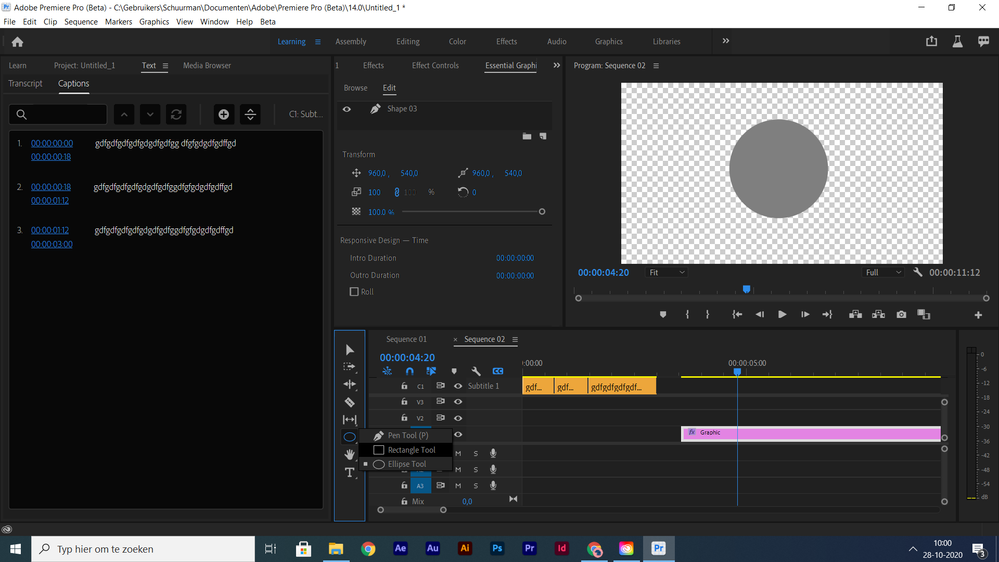Click caption 1 start timecode 00:00:00:00
999x562 pixels.
coord(52,143)
